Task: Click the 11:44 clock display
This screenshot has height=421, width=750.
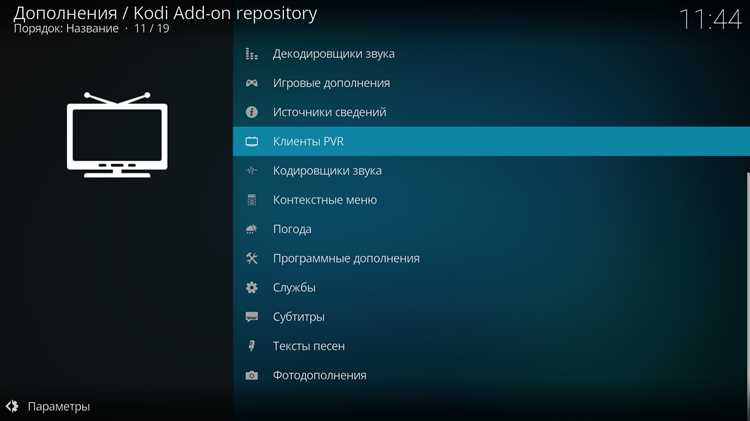Action: tap(710, 20)
